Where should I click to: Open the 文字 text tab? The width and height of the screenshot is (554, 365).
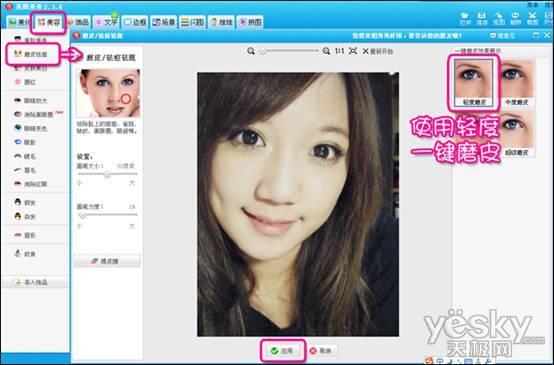(107, 22)
